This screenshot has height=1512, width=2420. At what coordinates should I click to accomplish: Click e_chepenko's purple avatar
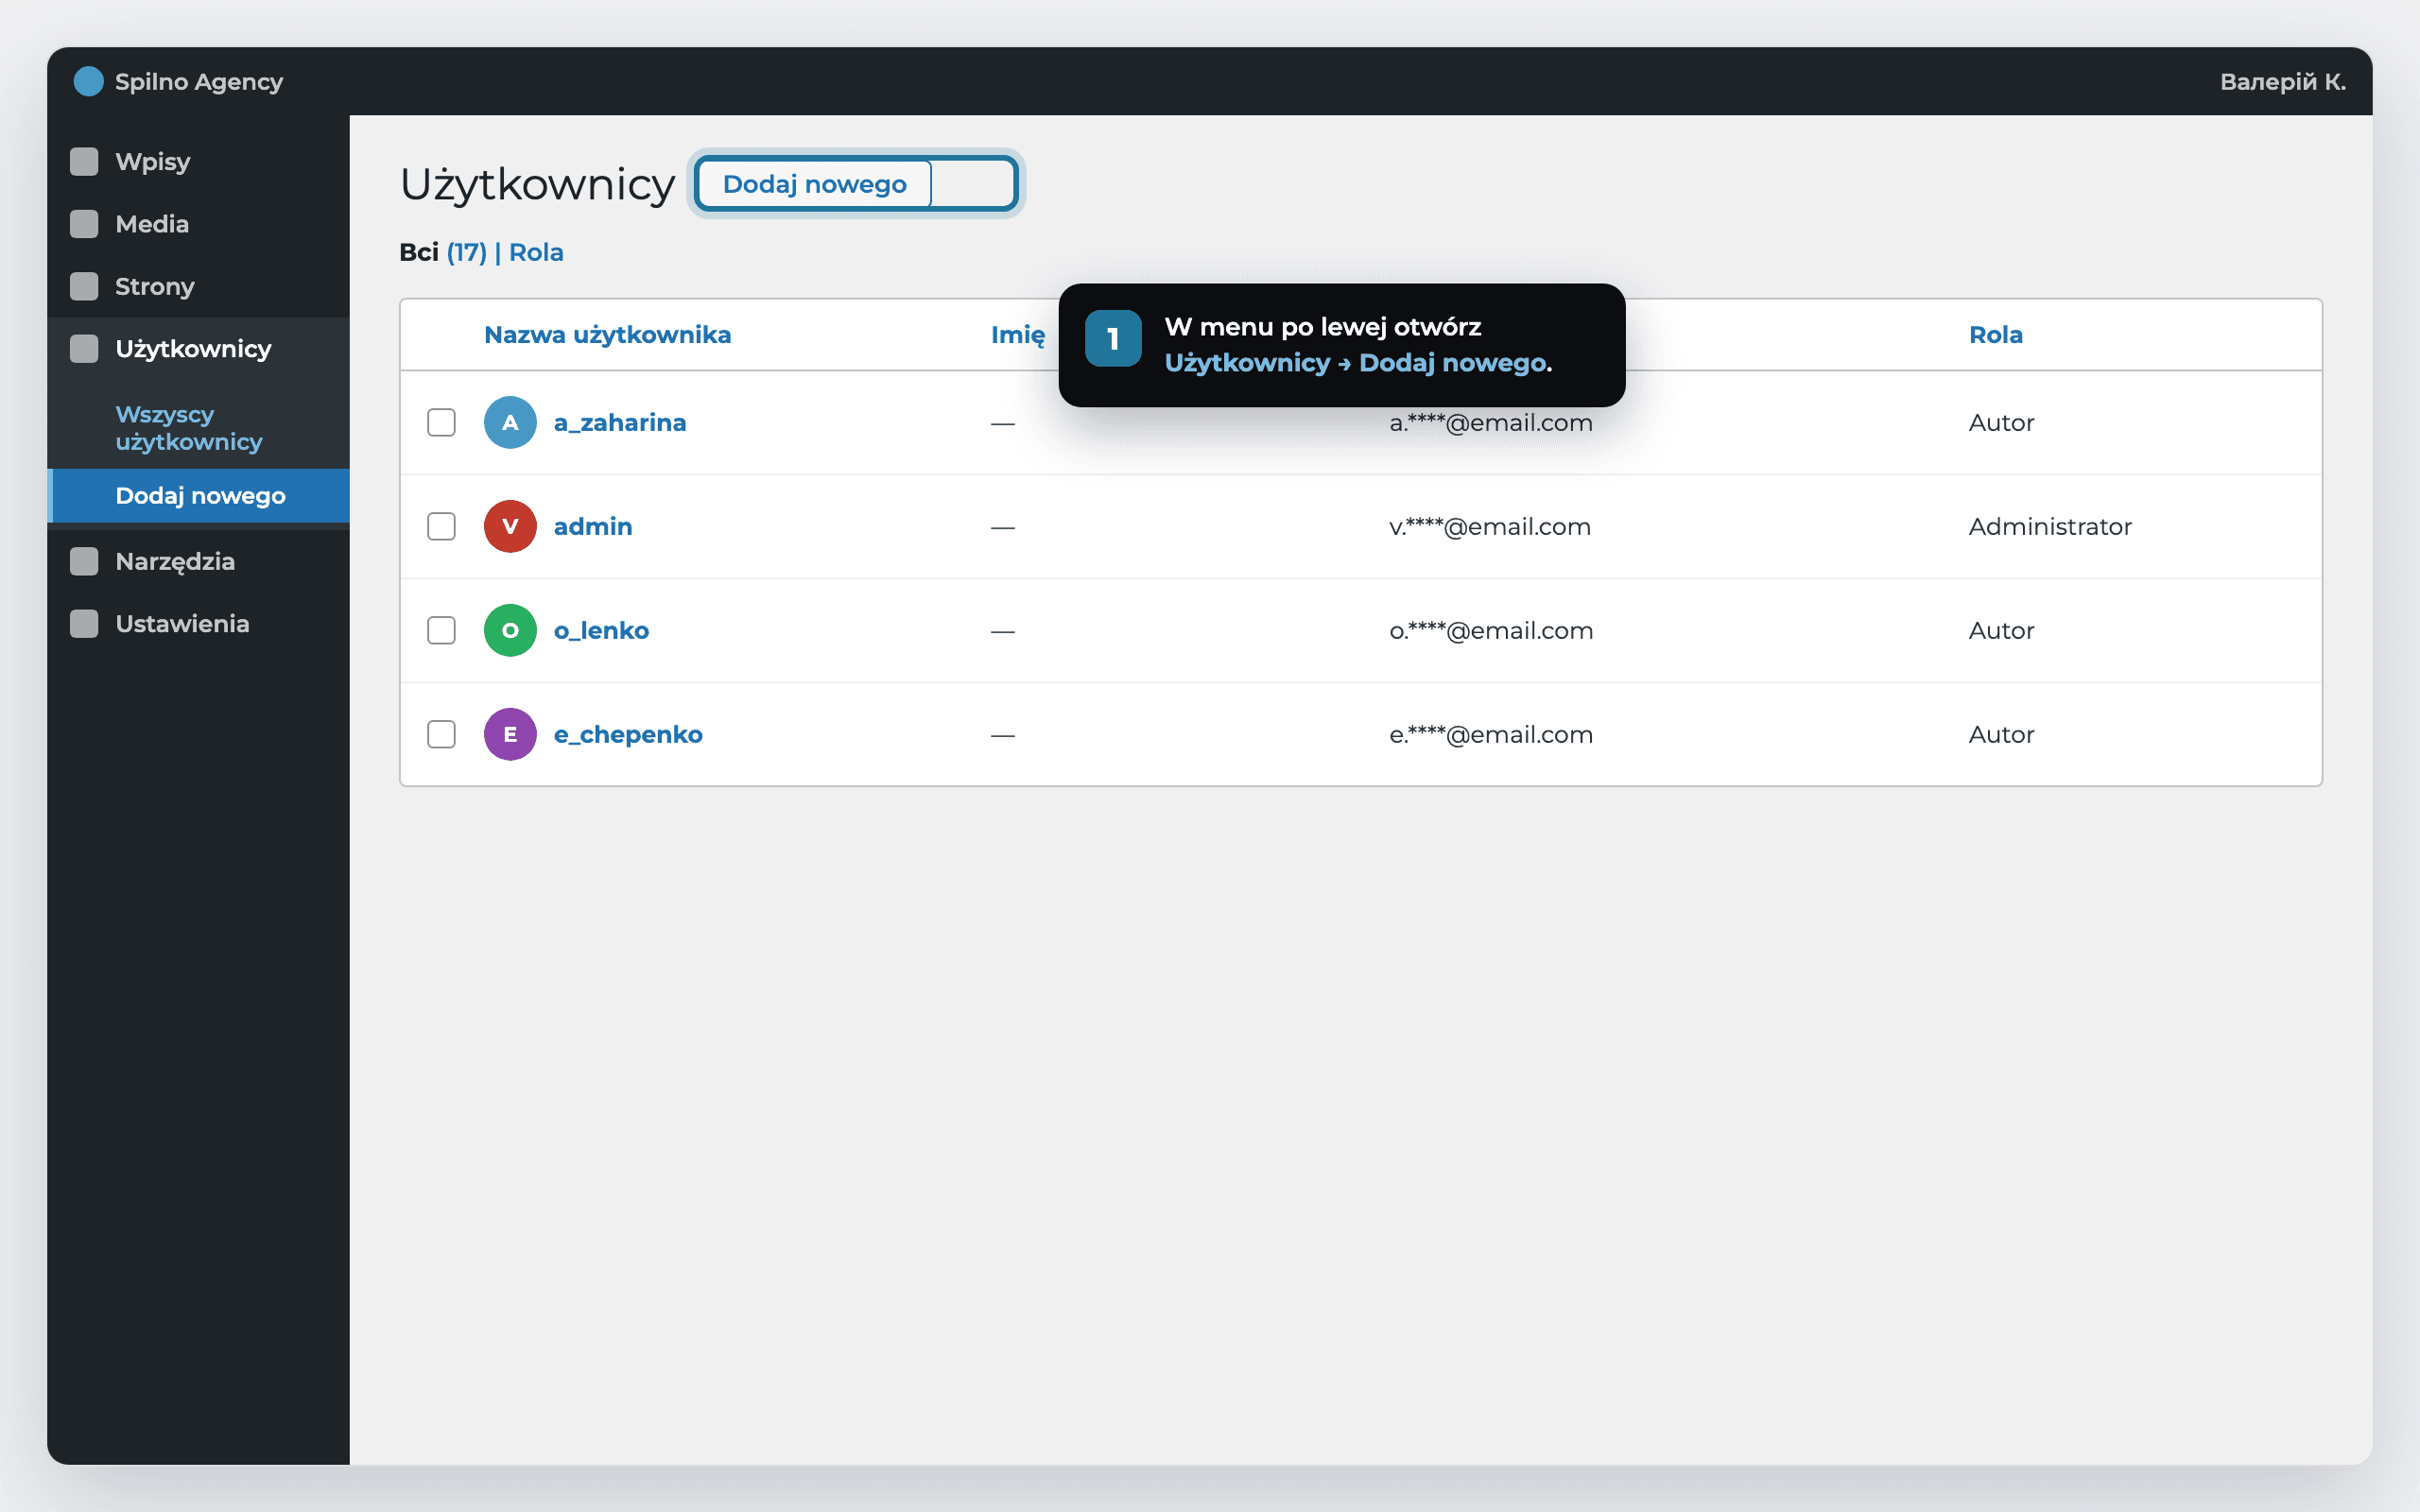tap(510, 734)
